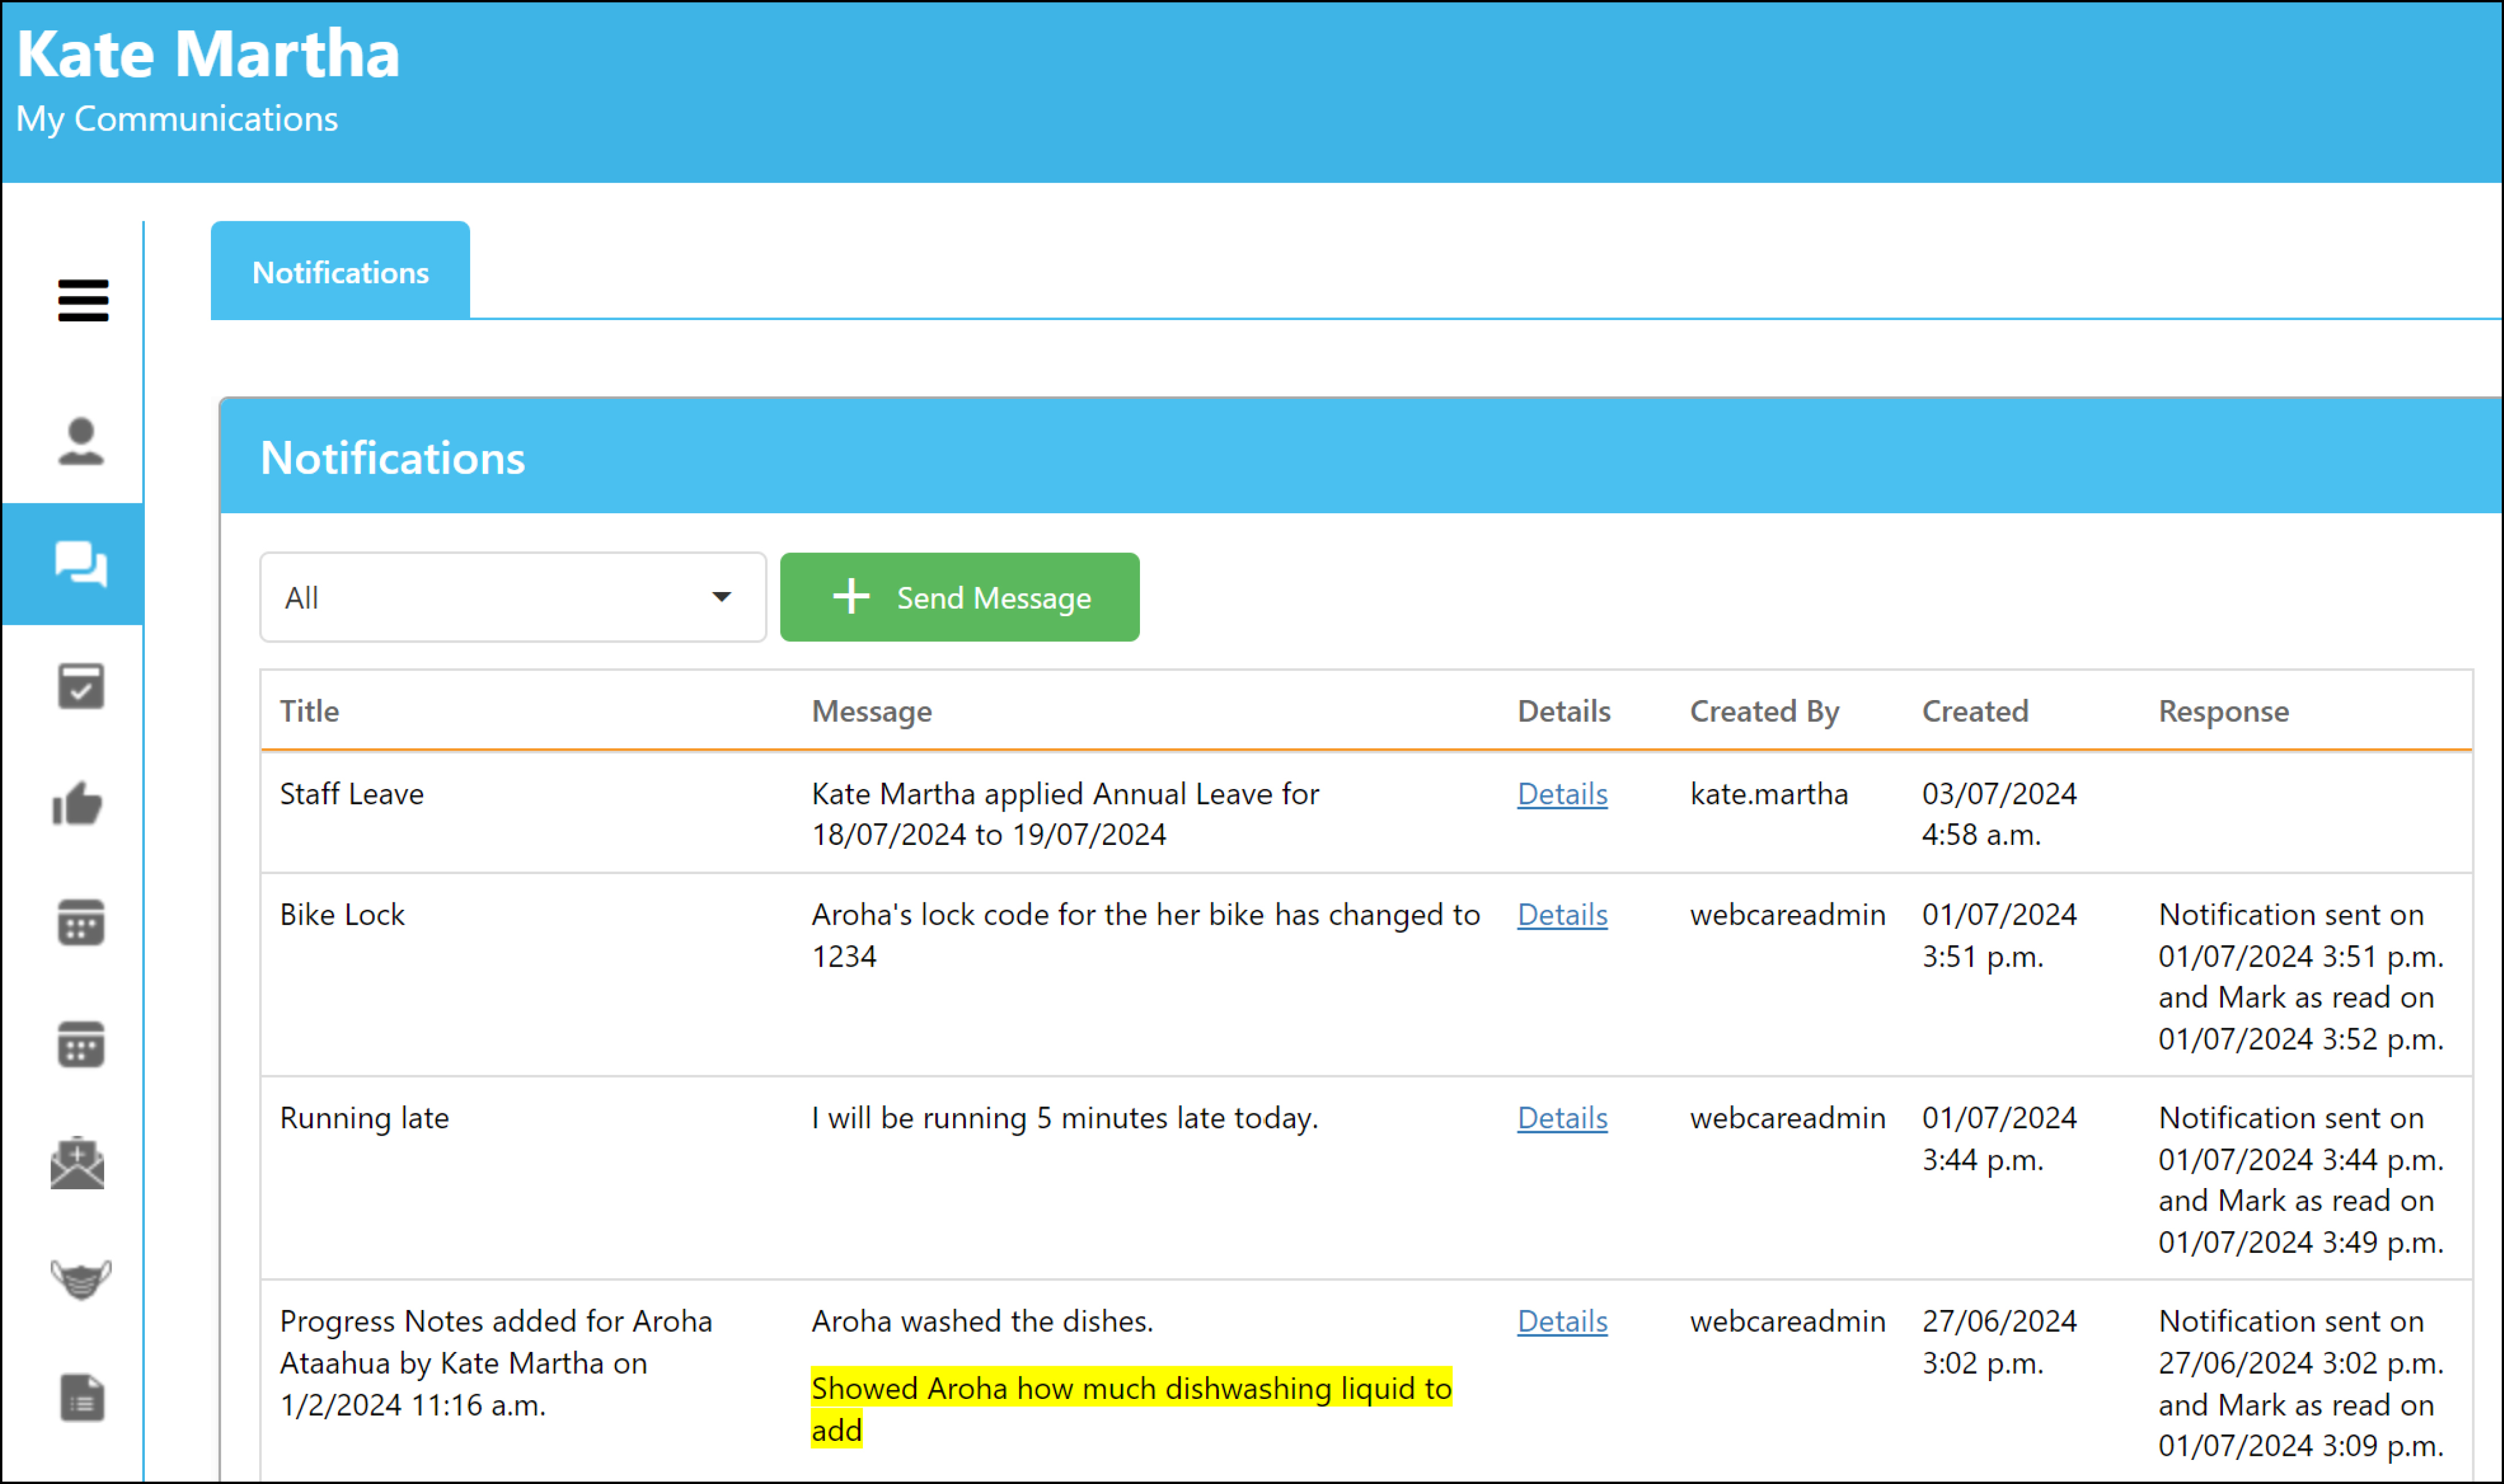Click the Created By column header

[x=1764, y=711]
